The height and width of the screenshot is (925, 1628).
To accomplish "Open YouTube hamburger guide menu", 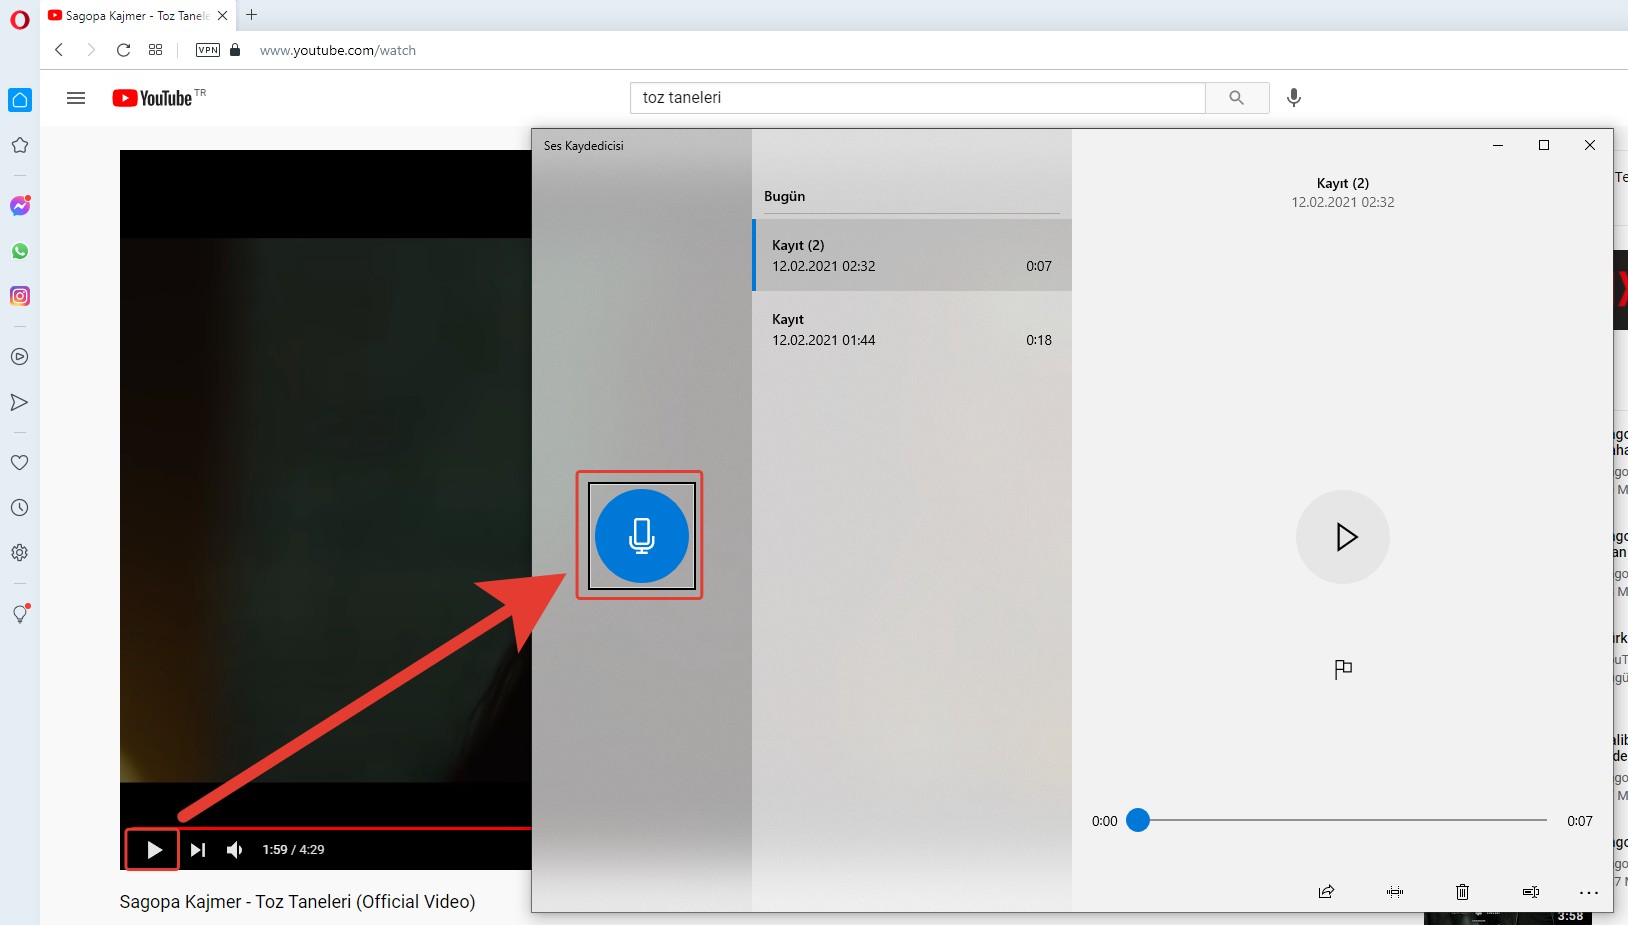I will [76, 98].
